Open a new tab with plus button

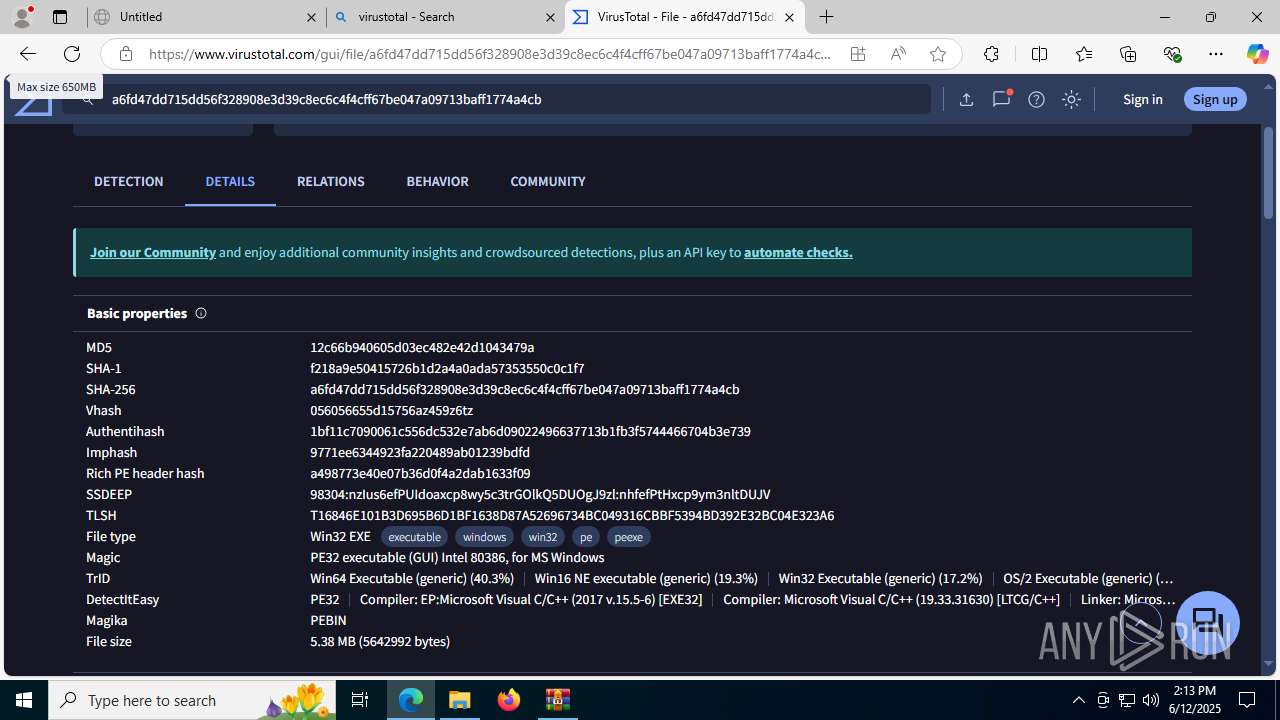point(827,17)
